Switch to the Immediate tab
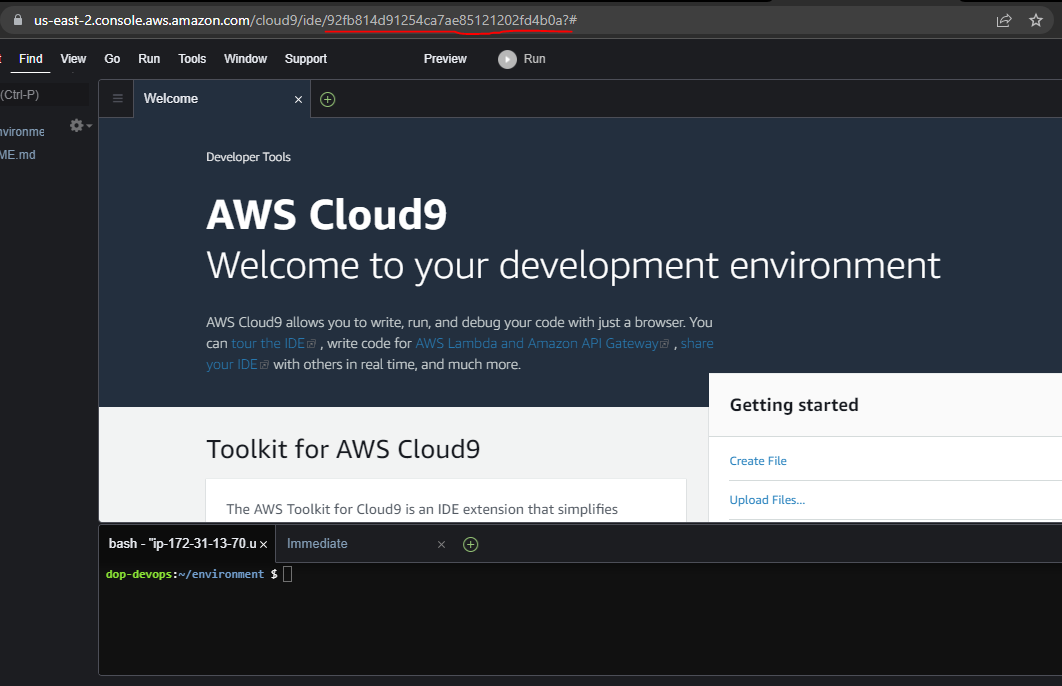The image size is (1062, 686). click(317, 543)
